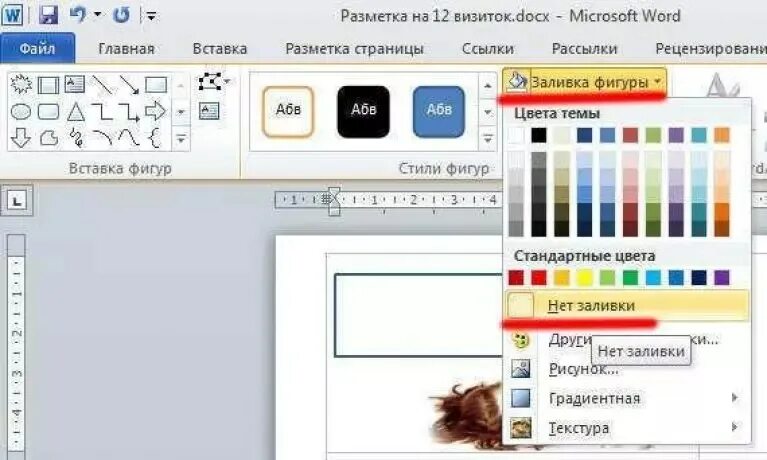Close the Заливка фигуры dropdown arrow
Screen dimensions: 767x460
click(658, 81)
